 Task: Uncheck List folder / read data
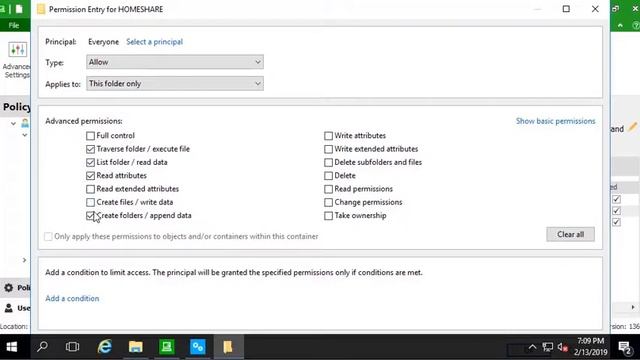[90, 162]
